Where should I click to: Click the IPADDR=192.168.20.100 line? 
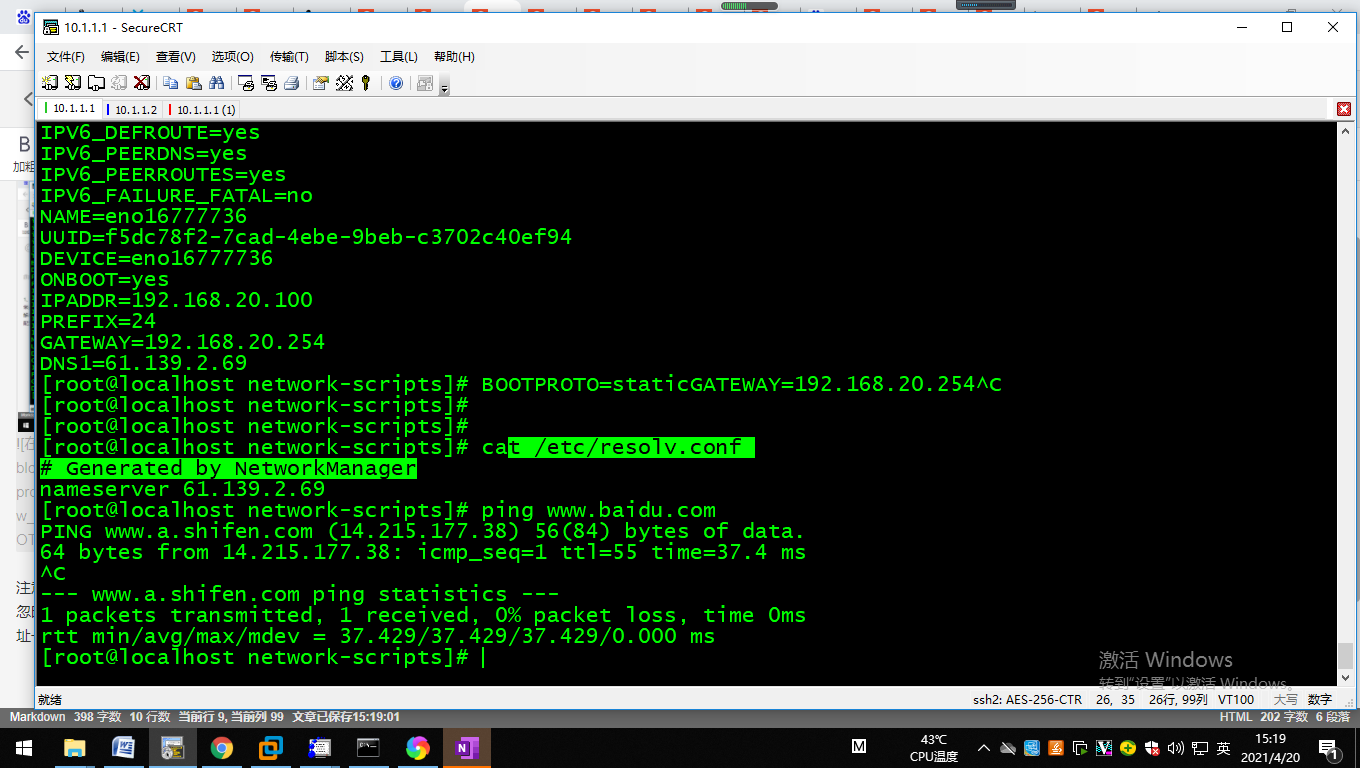point(176,300)
